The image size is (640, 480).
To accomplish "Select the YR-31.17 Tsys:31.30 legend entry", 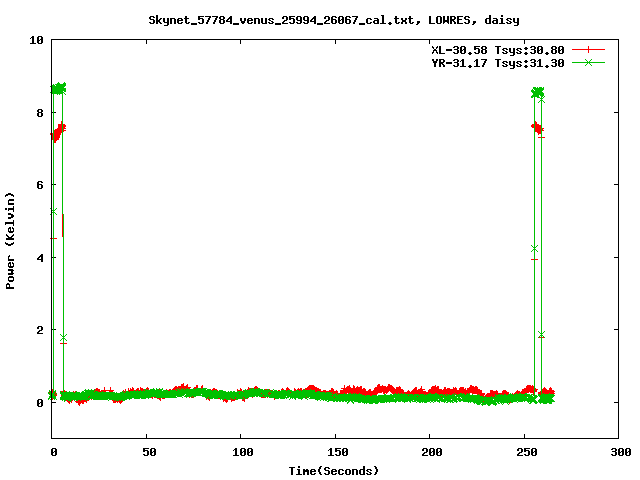I will (498, 63).
